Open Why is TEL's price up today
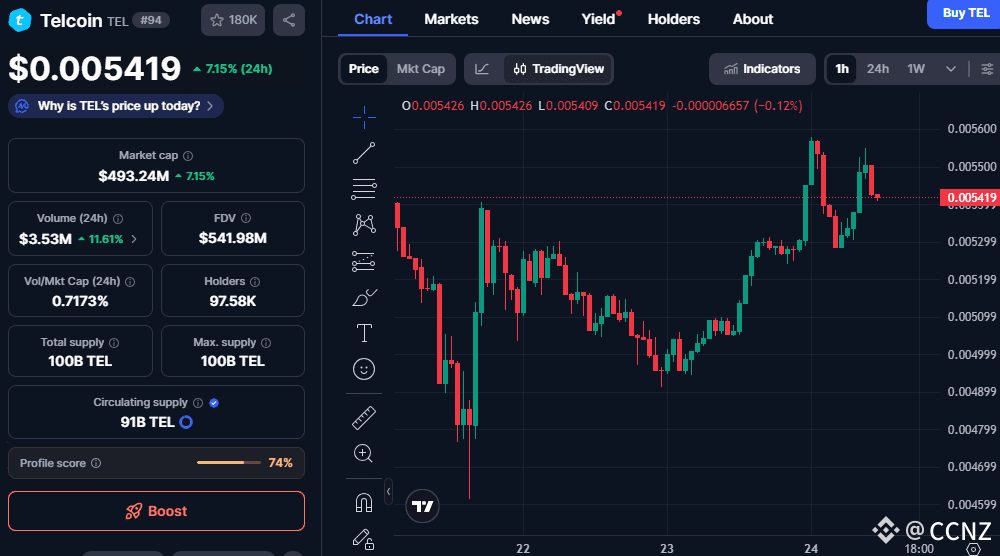 [116, 106]
